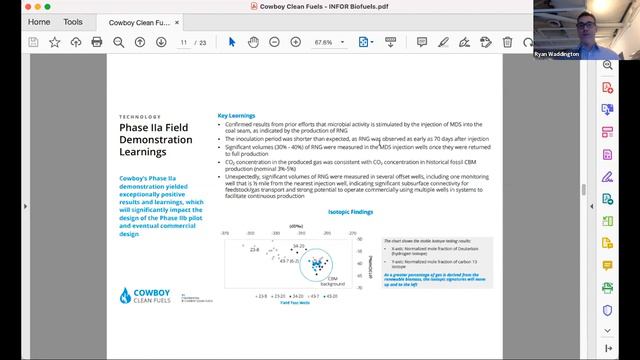Click the Isotopic Findings chart title
Image resolution: width=640 pixels, height=360 pixels.
click(351, 212)
